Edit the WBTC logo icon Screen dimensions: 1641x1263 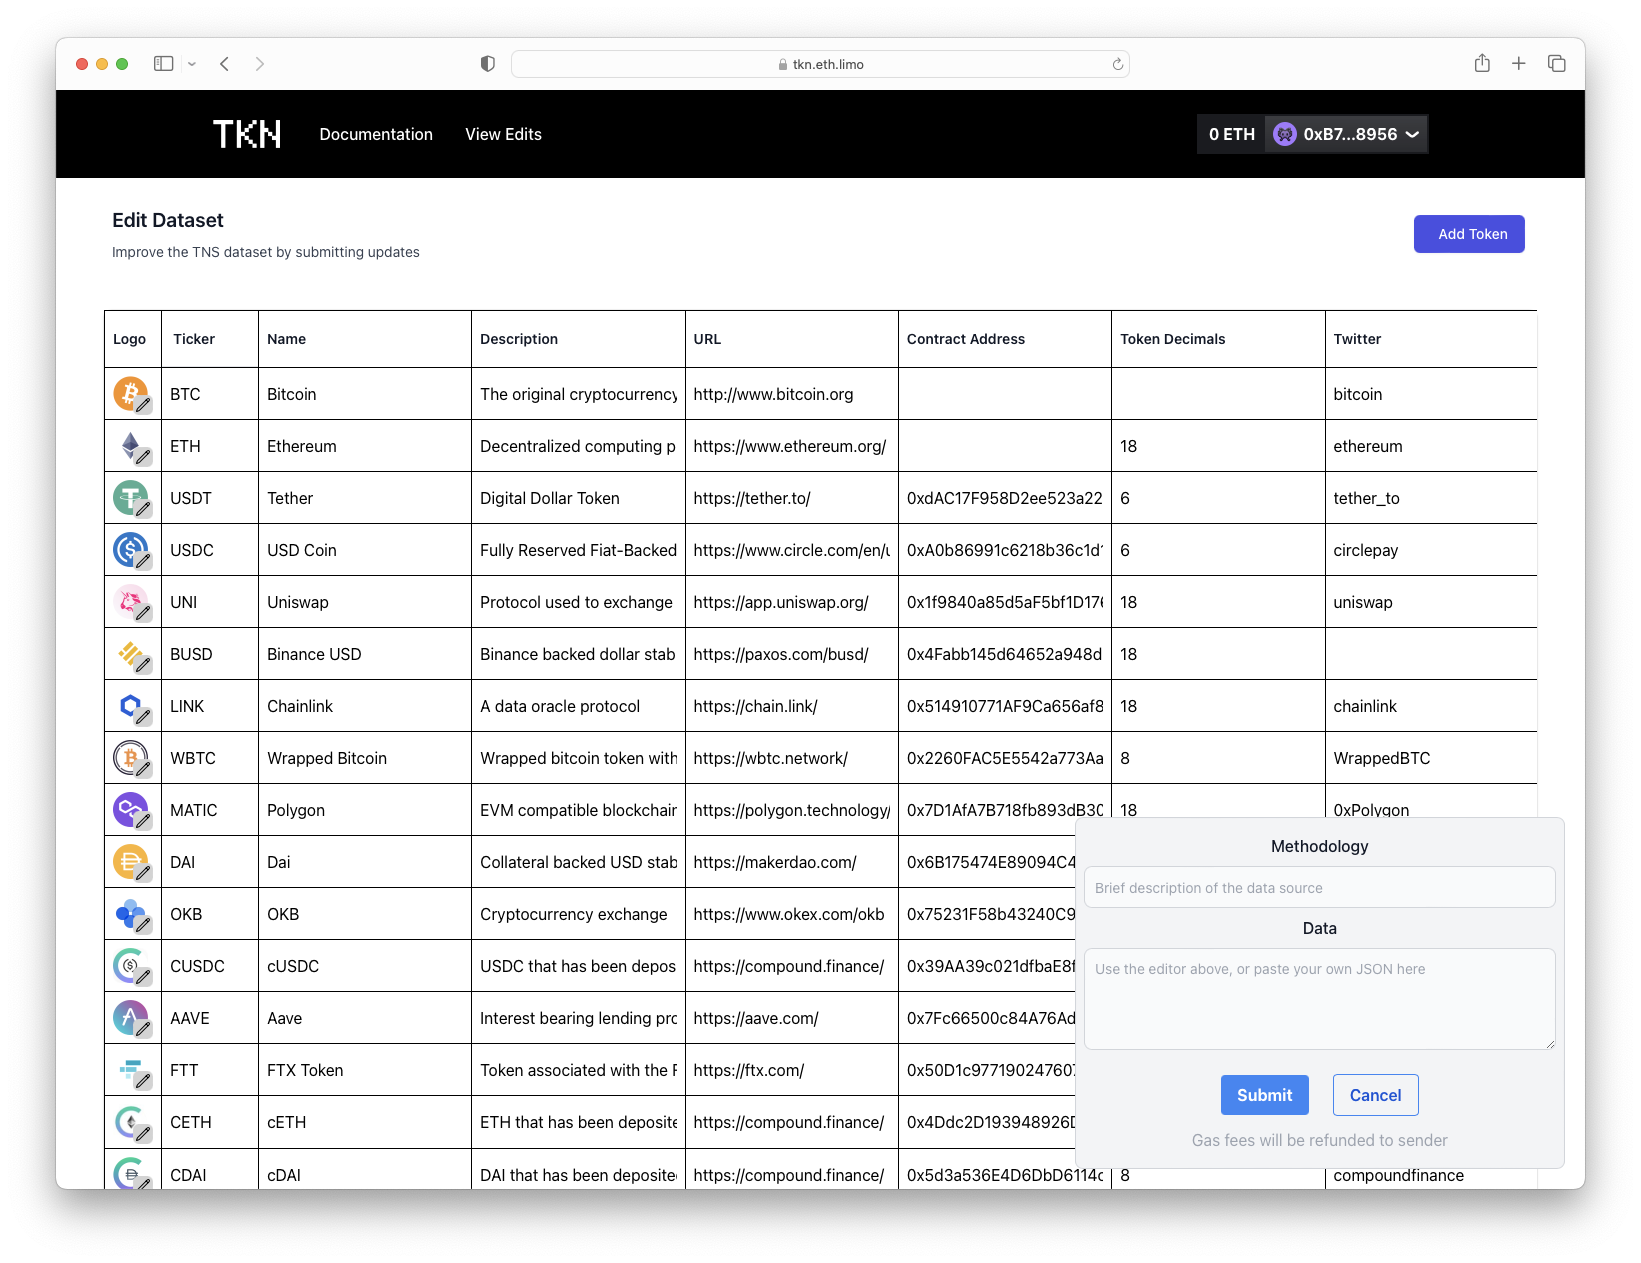click(144, 769)
